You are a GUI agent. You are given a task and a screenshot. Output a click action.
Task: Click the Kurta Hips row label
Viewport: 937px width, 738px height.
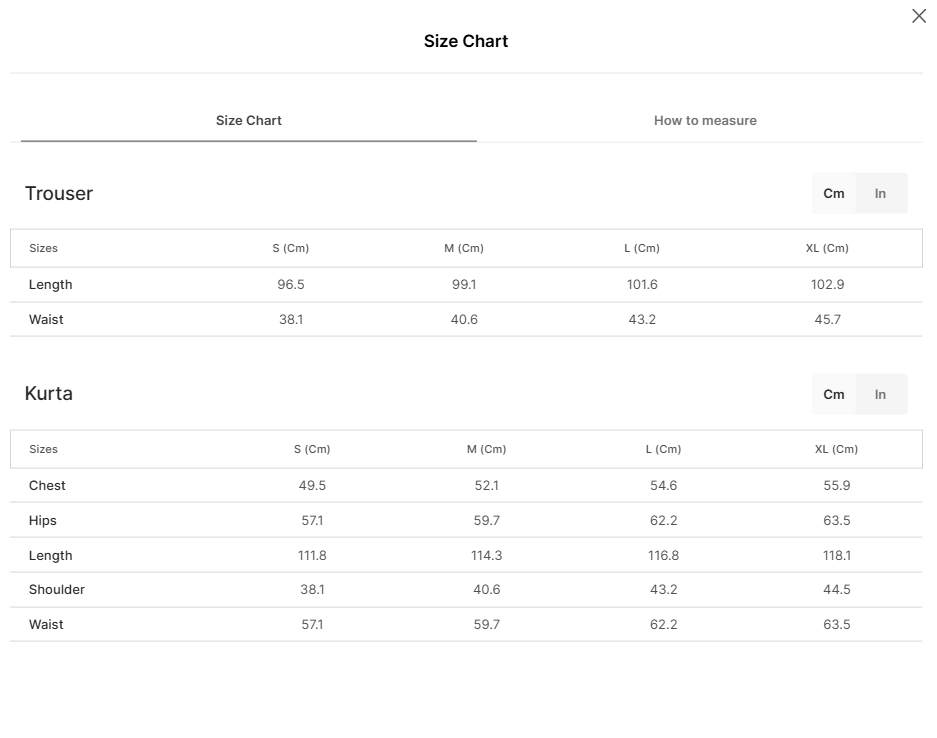click(43, 521)
